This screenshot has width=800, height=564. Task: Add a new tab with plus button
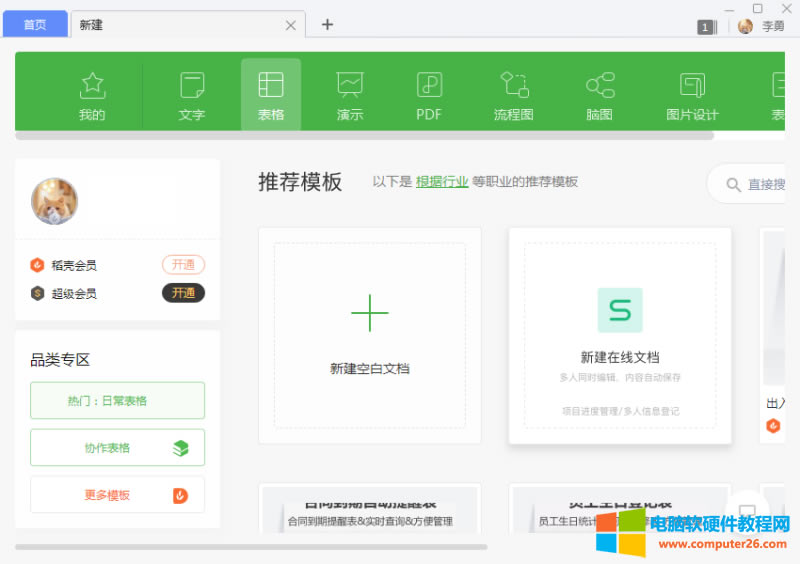pyautogui.click(x=327, y=25)
